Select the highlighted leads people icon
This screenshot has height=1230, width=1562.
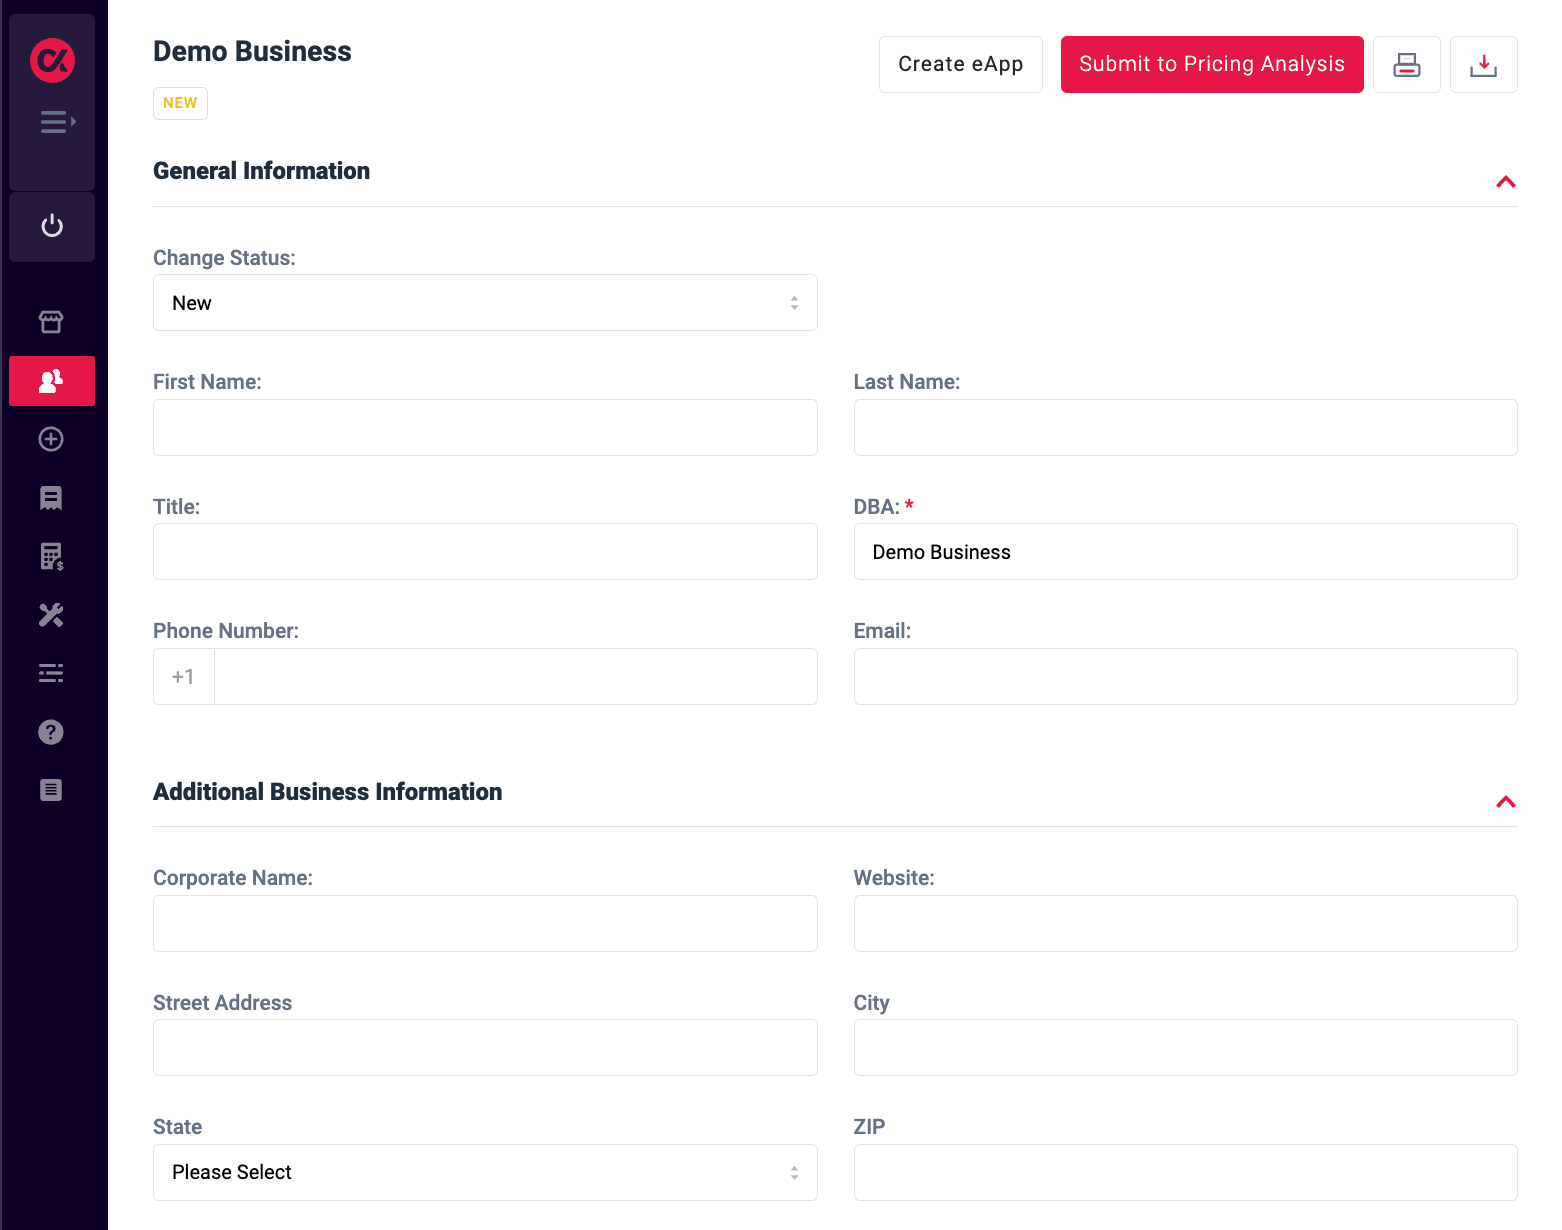pos(52,381)
